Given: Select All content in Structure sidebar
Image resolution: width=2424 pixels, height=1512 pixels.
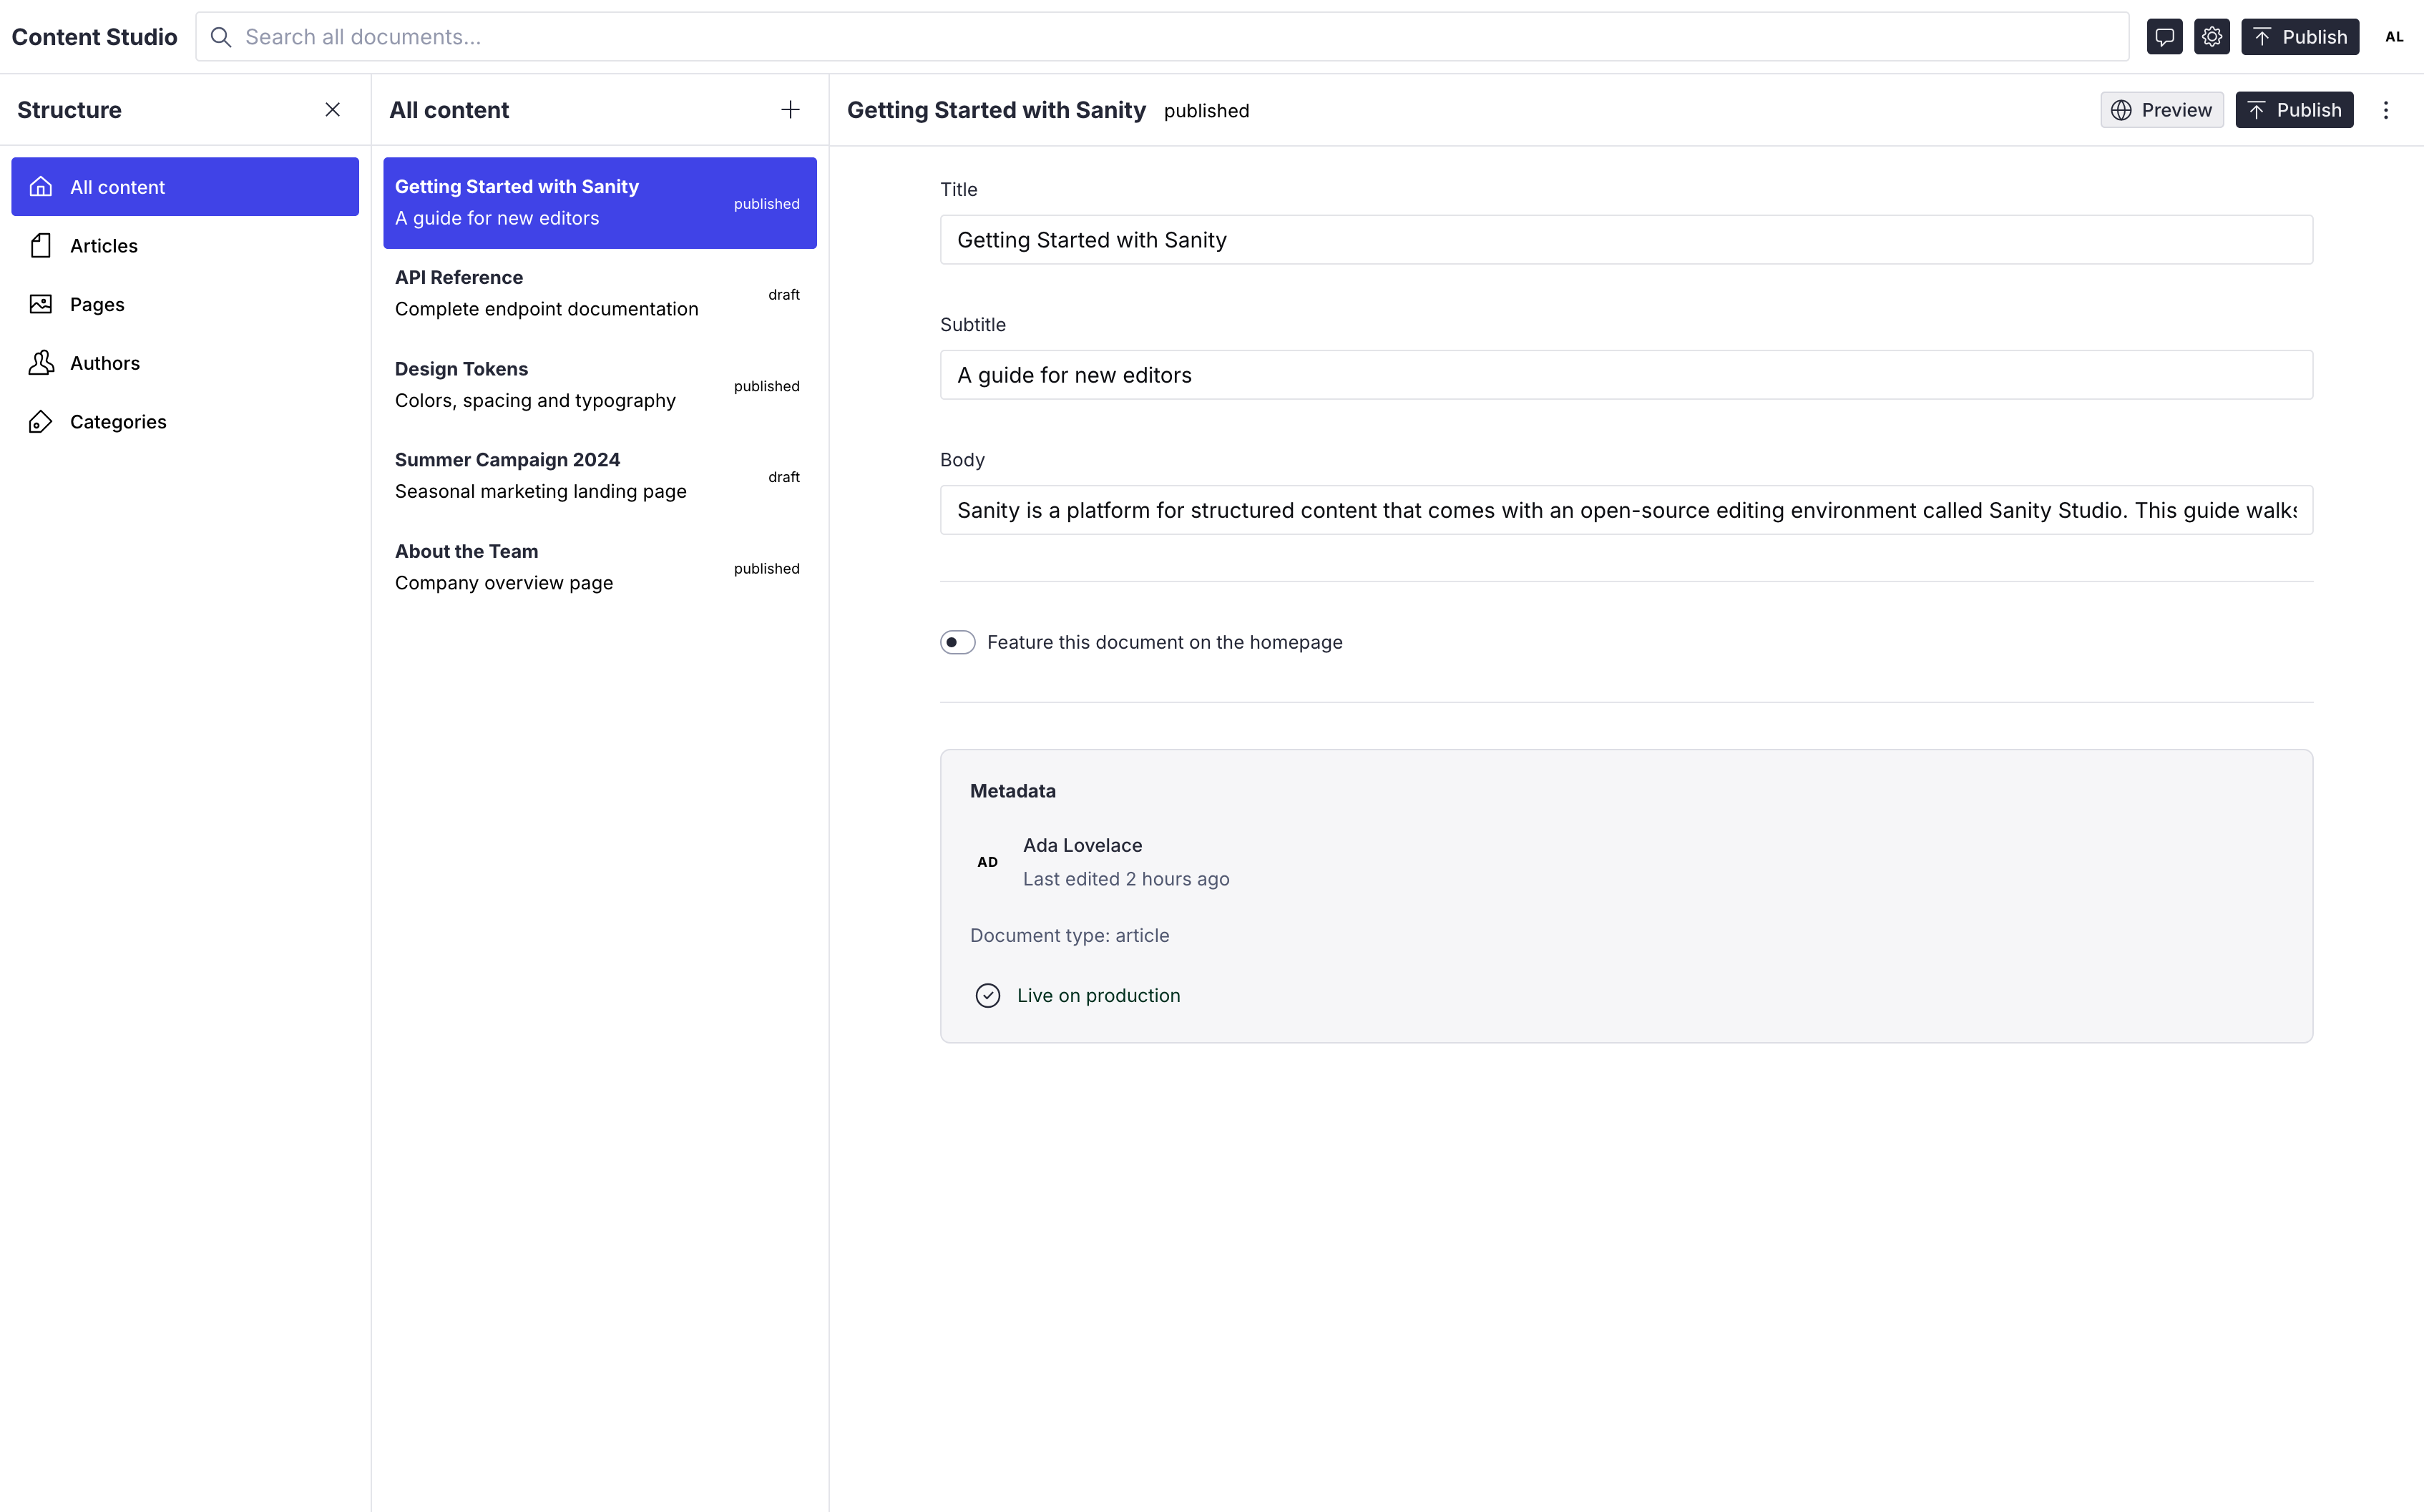Looking at the screenshot, I should (185, 187).
